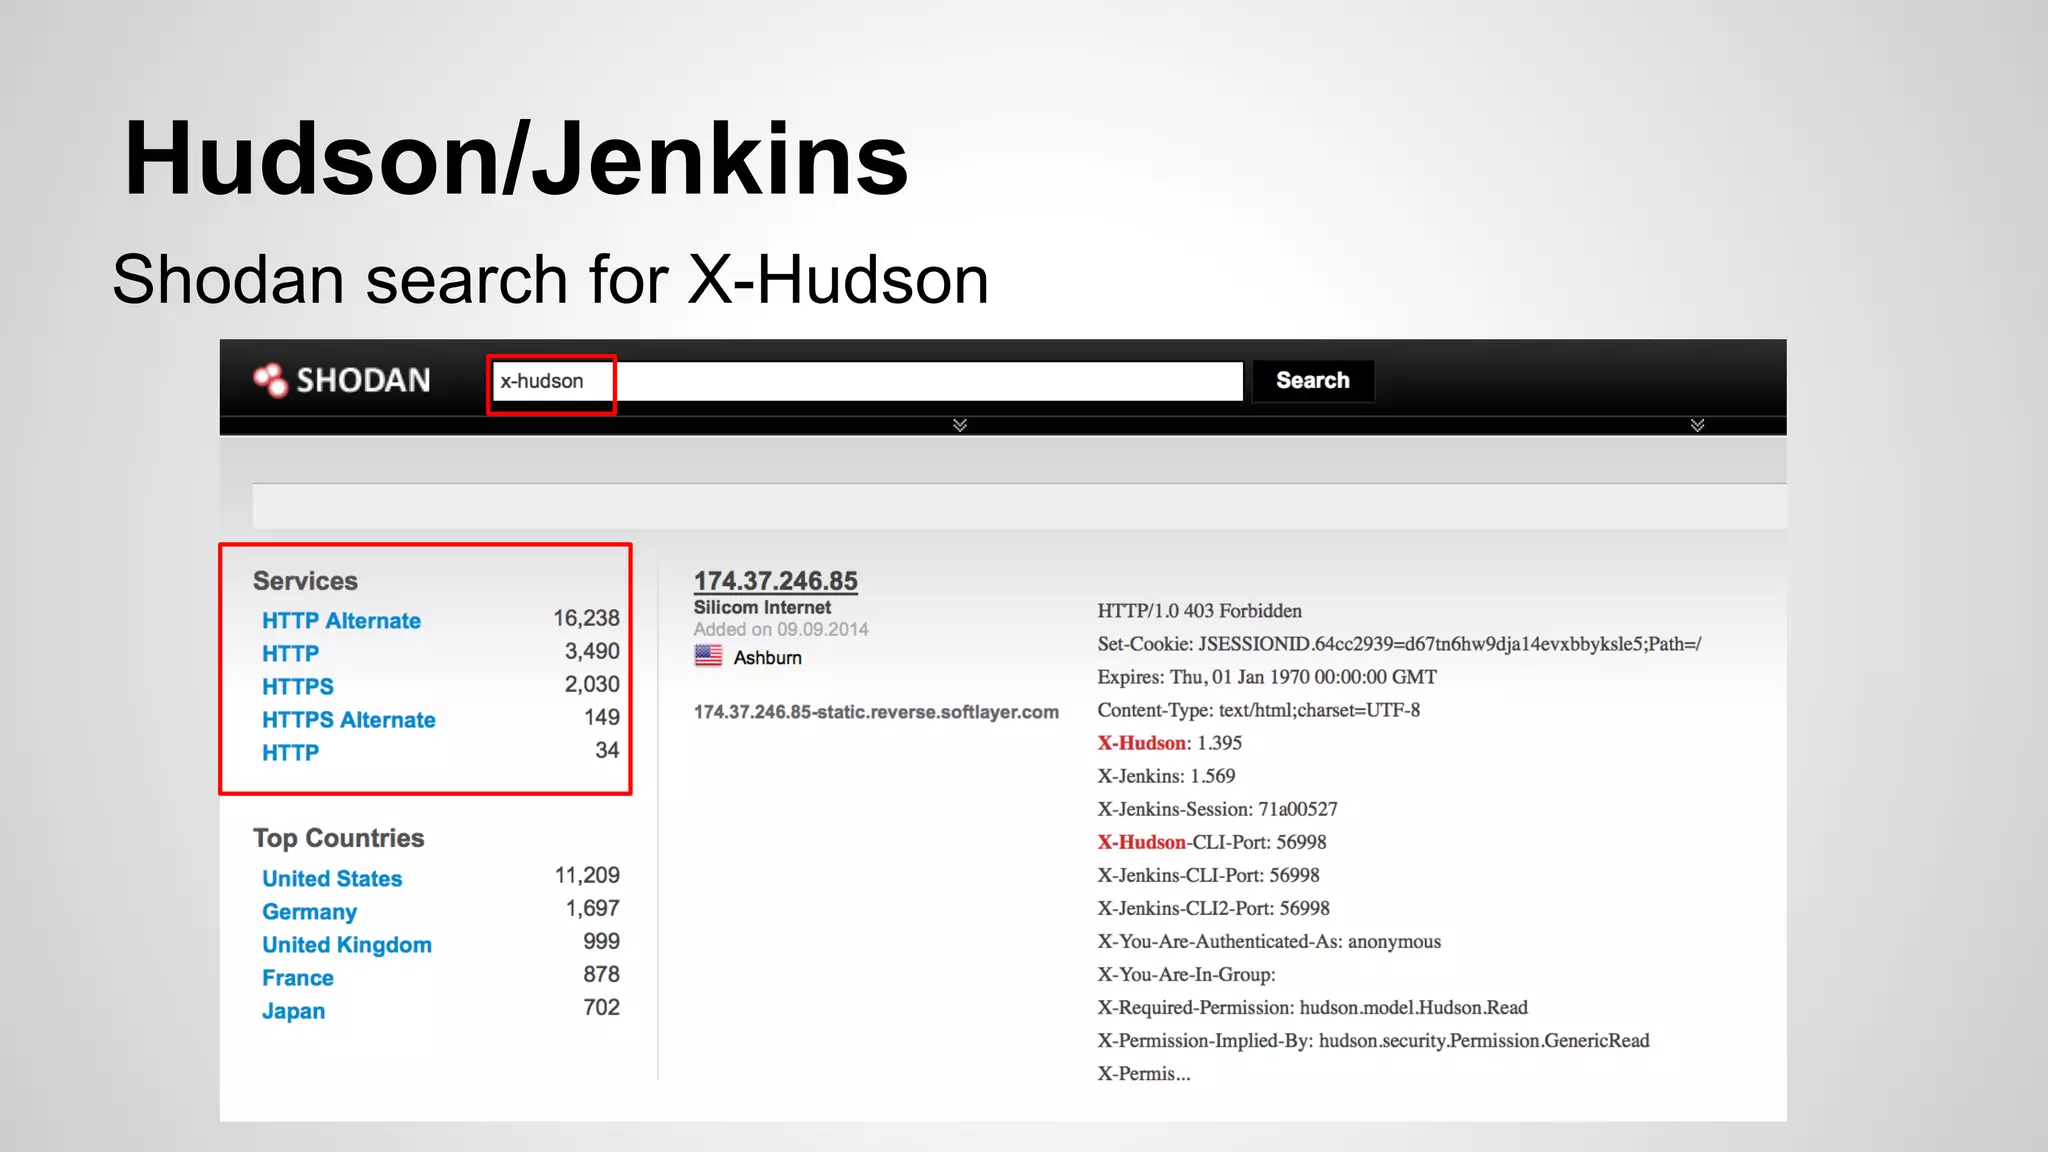2048x1152 pixels.
Task: Expand the center double-chevron under search bar
Action: tap(960, 425)
